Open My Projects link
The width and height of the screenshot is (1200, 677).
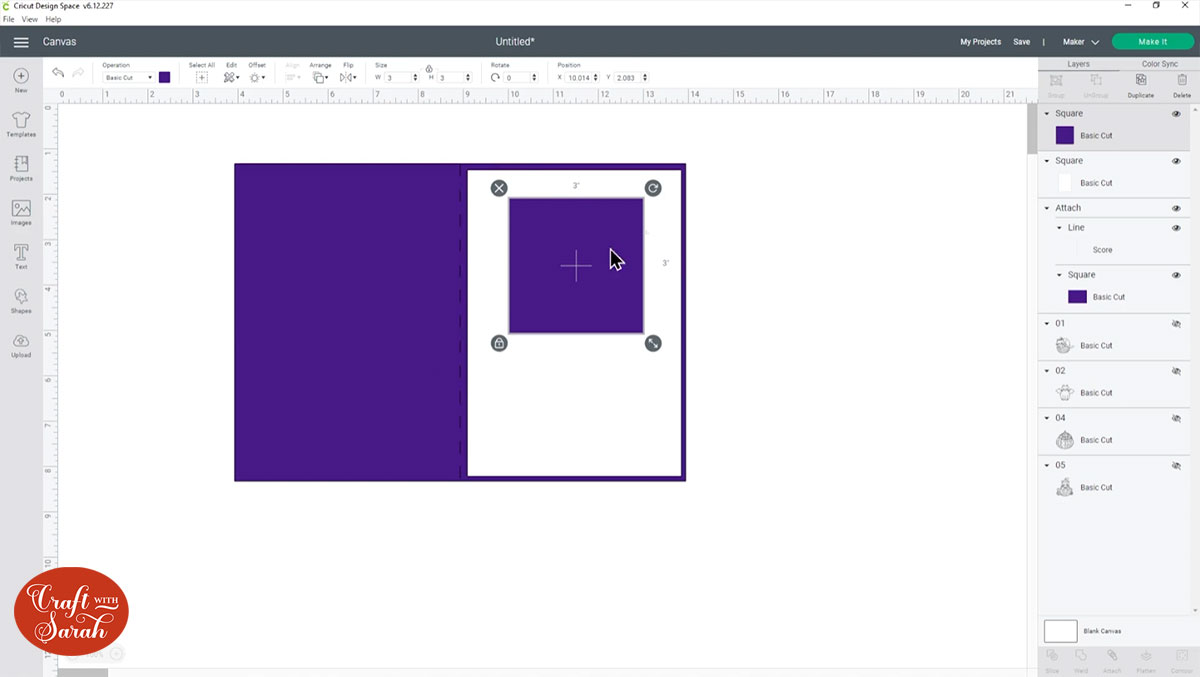tap(980, 42)
